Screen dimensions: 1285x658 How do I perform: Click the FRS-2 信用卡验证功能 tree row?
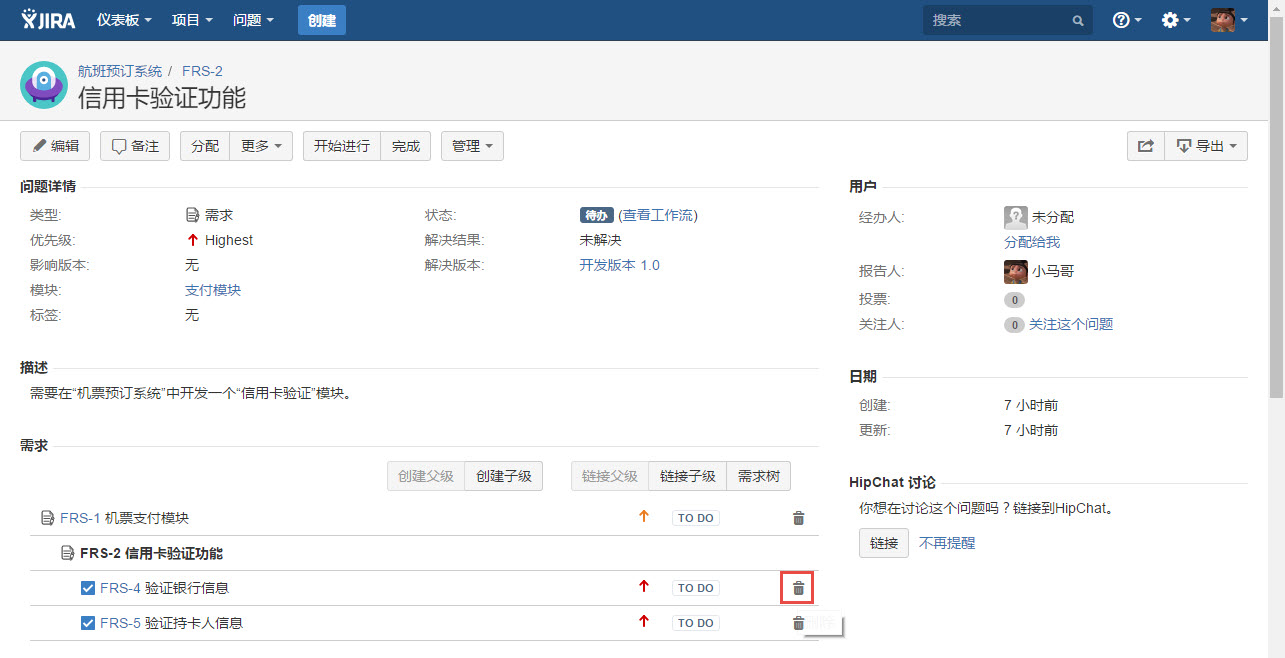424,553
